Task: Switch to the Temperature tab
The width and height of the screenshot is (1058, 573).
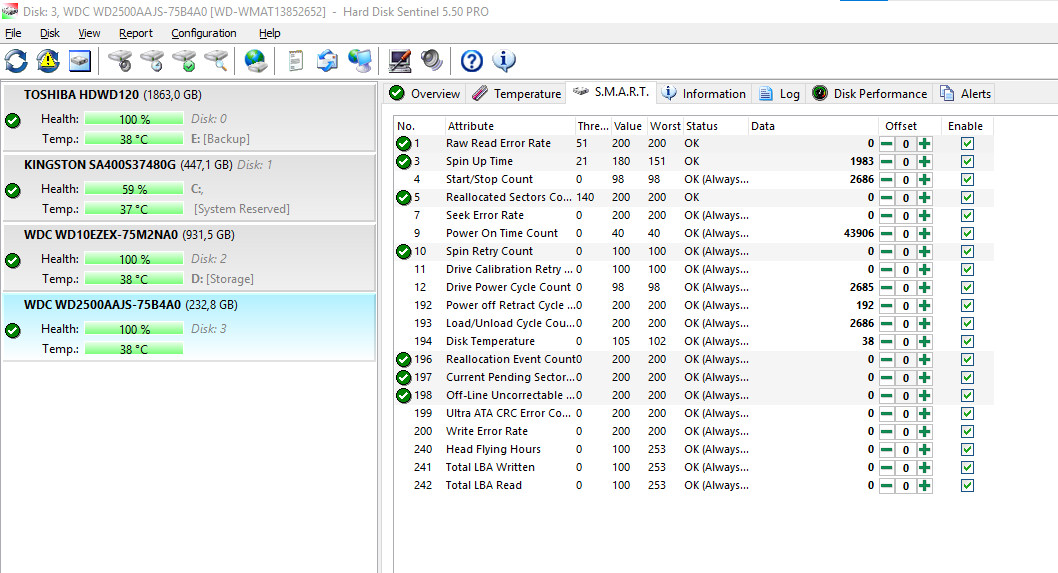Action: tap(516, 94)
